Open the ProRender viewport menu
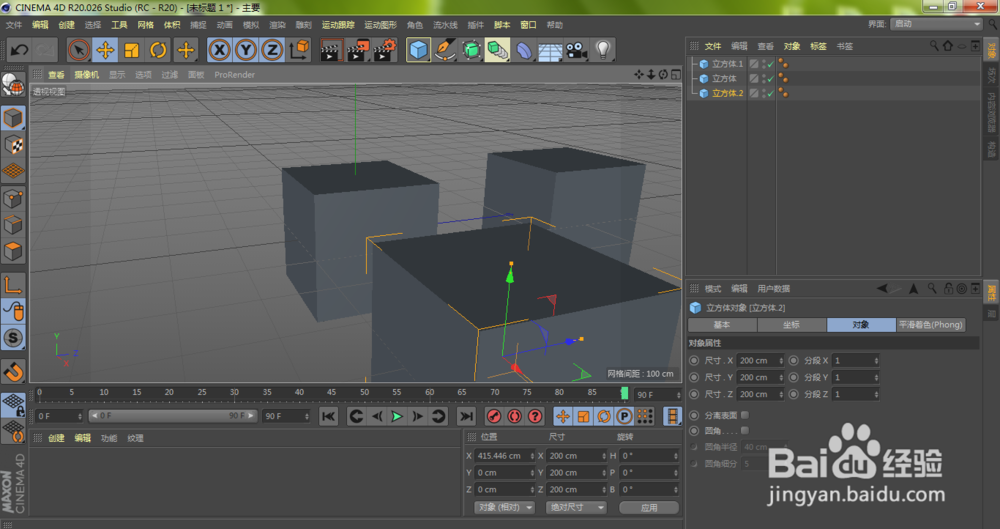The height and width of the screenshot is (529, 1000). (x=234, y=75)
